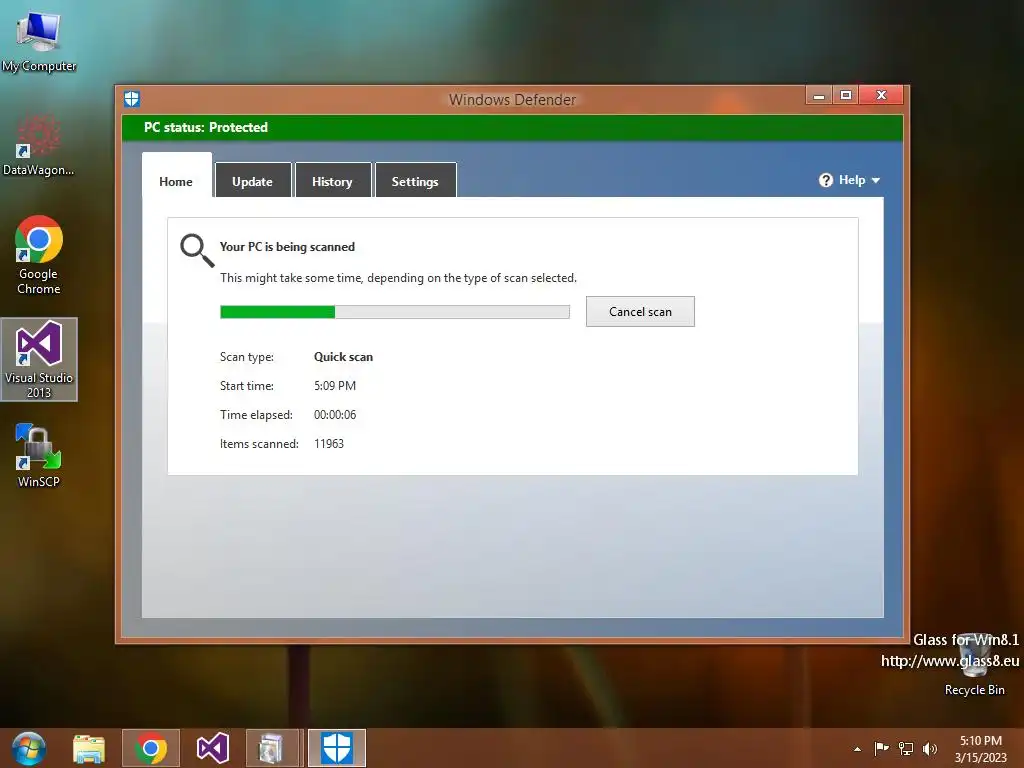Switch to the Home tab
1024x768 pixels.
(x=176, y=175)
